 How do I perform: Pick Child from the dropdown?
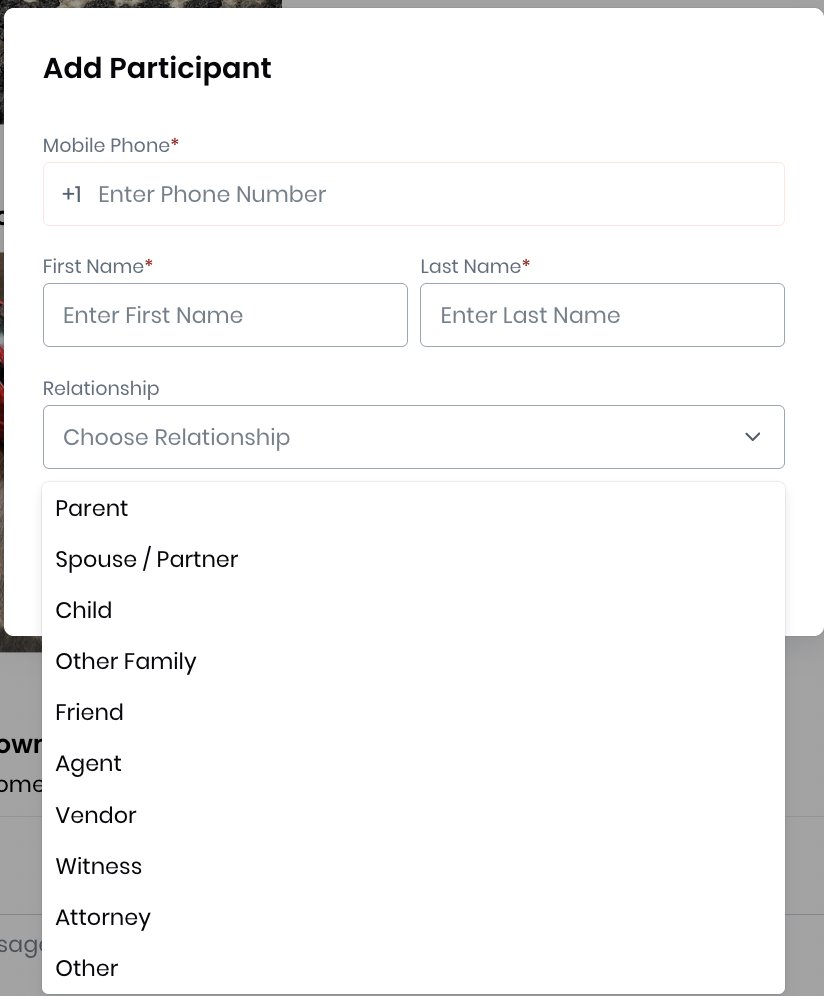(x=84, y=610)
